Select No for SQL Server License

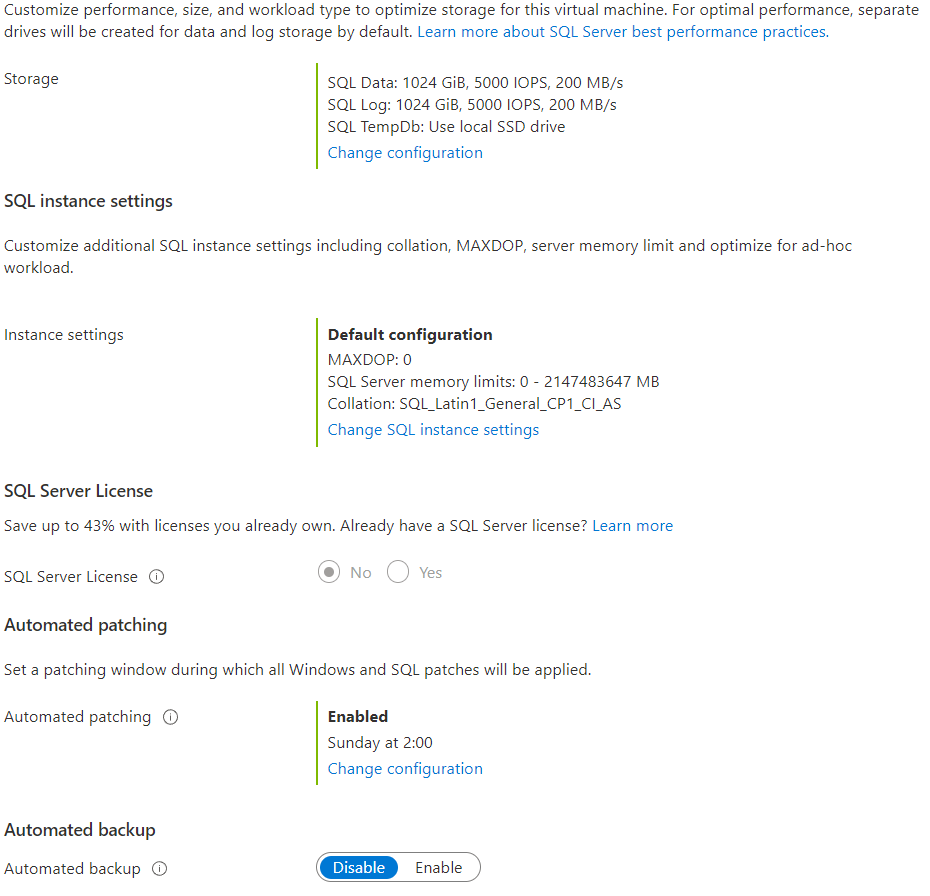click(x=328, y=573)
